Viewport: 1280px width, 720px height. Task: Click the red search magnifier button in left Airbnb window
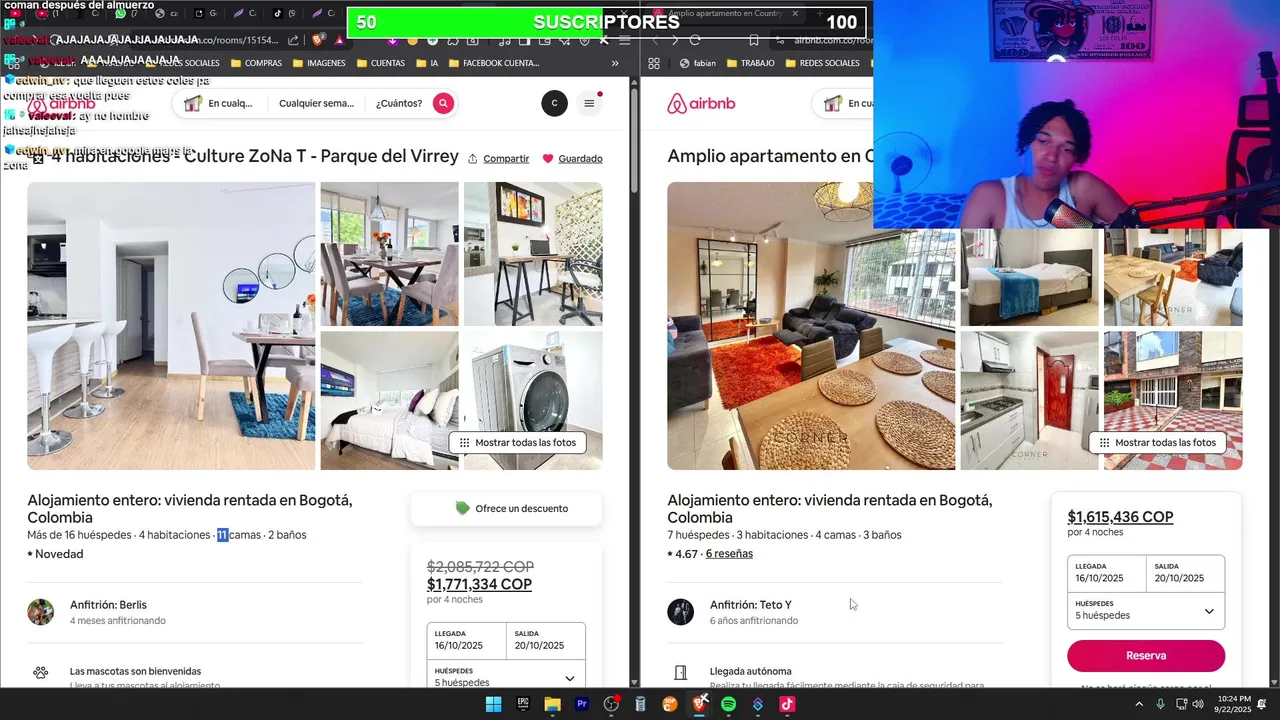coord(443,103)
